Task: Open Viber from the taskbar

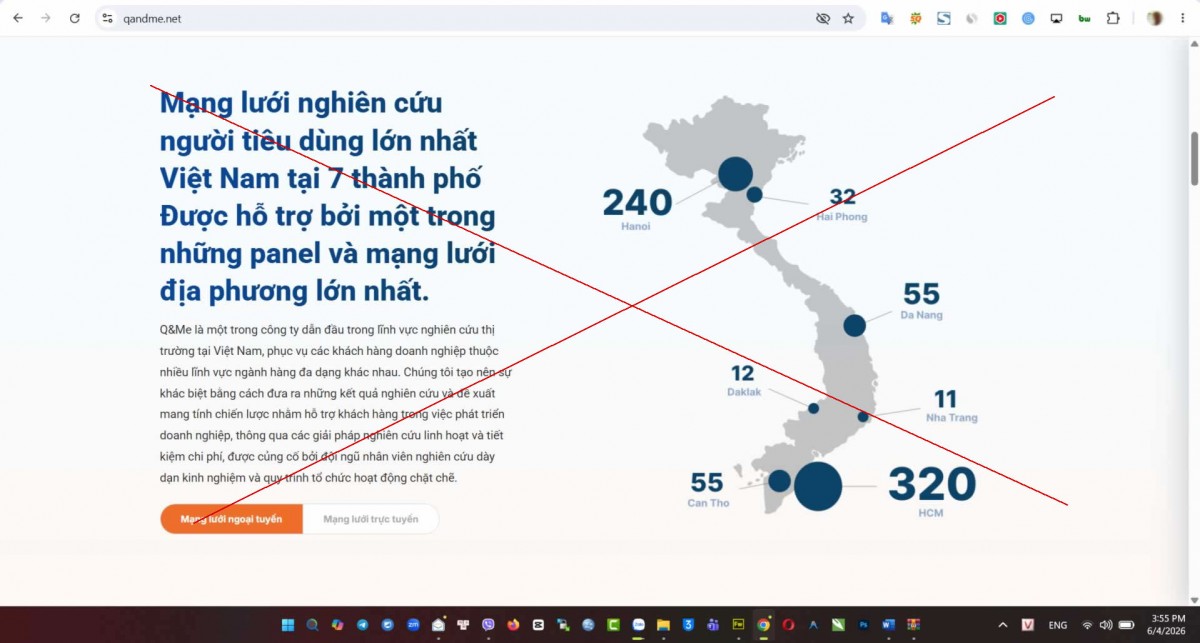Action: click(488, 625)
